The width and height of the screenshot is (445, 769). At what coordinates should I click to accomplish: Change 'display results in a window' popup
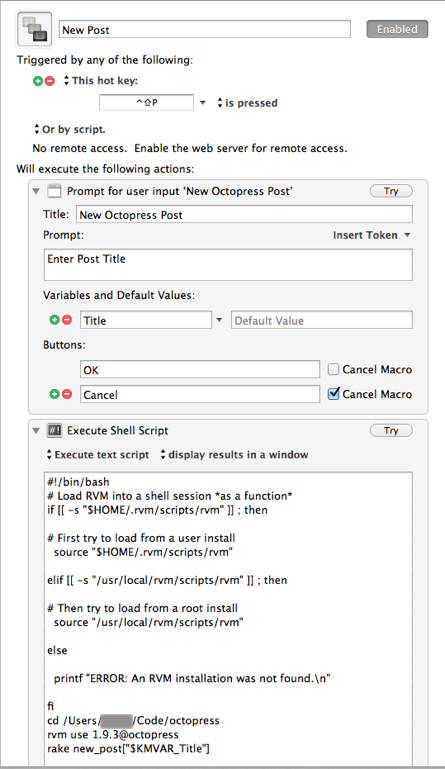tap(235, 455)
